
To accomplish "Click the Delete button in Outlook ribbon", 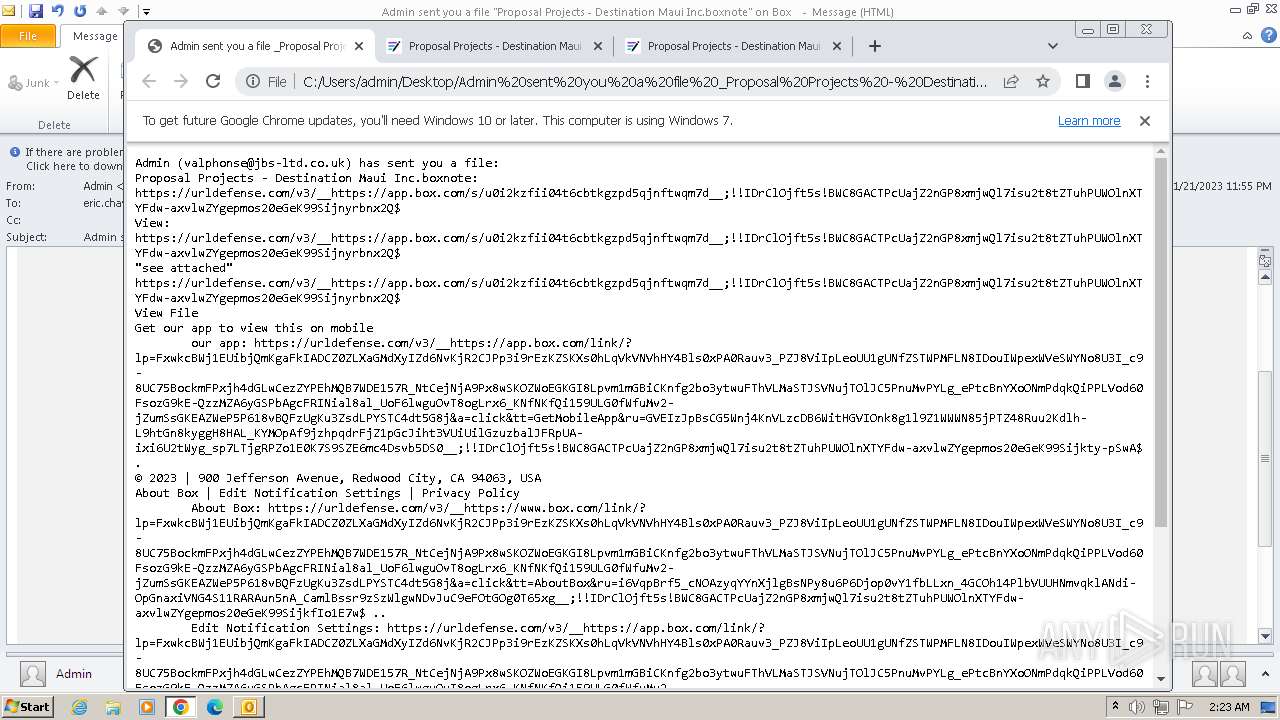I will pos(83,78).
